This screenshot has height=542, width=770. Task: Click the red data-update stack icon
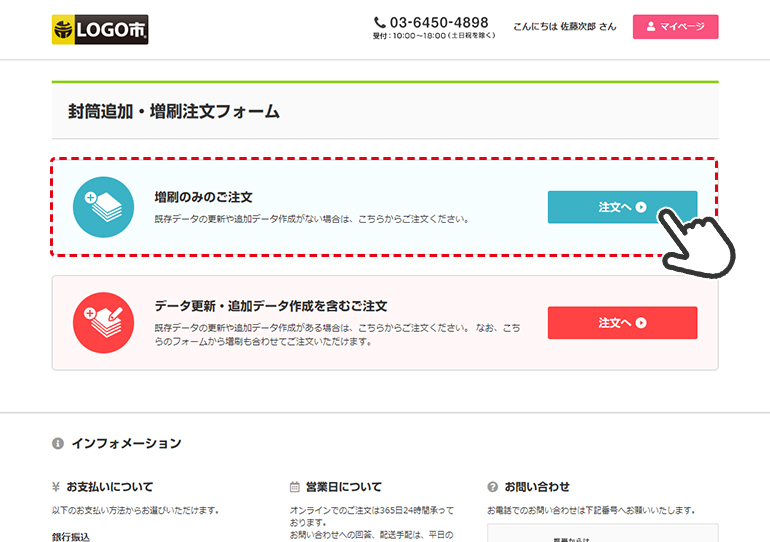coord(104,323)
